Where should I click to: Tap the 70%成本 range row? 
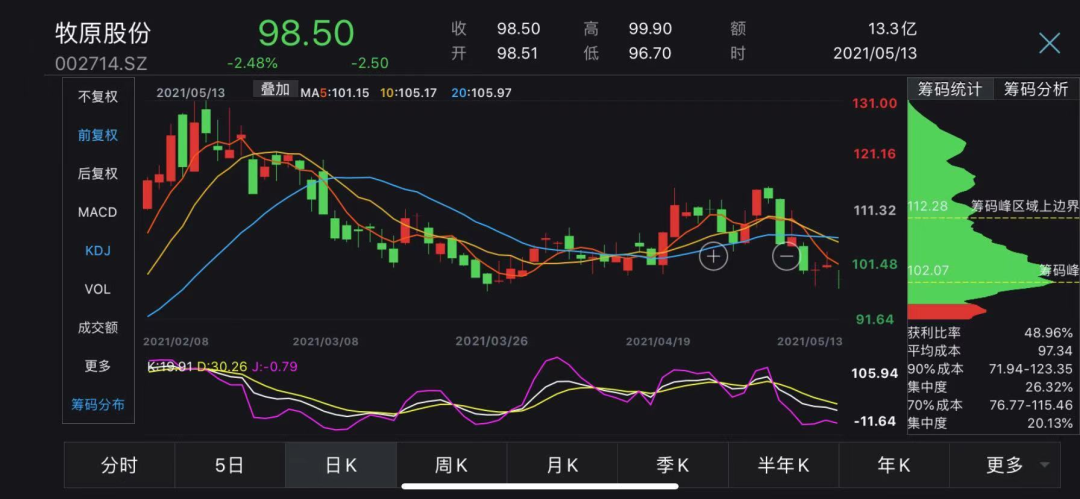[x=990, y=405]
